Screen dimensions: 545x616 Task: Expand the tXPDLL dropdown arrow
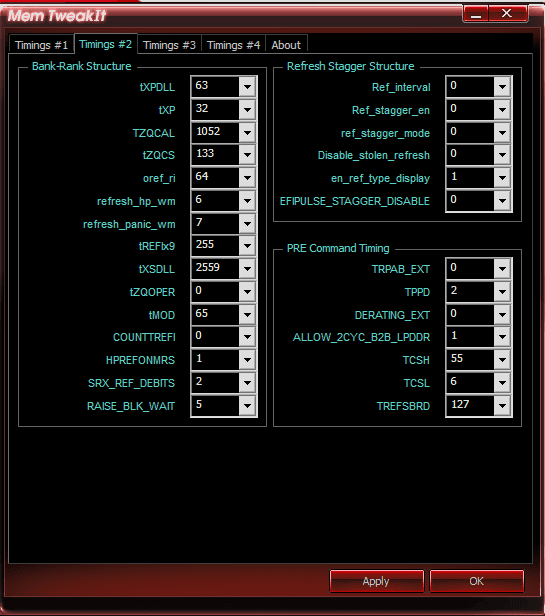tap(247, 86)
